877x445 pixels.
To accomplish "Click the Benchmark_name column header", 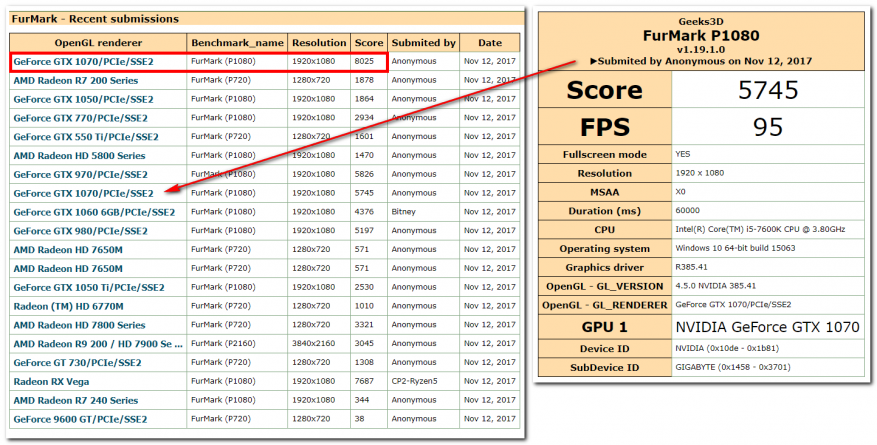I will pyautogui.click(x=237, y=43).
